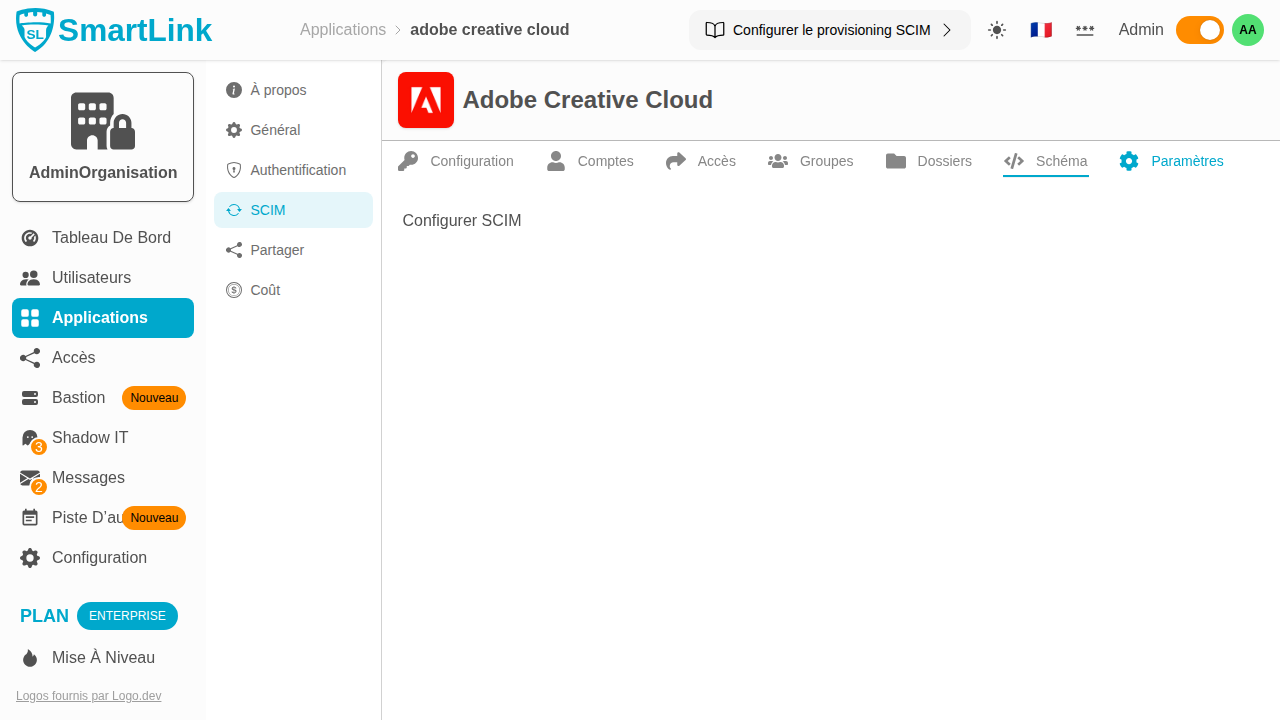Open the Partager settings section
Screen dimensions: 1280x720
[276, 250]
